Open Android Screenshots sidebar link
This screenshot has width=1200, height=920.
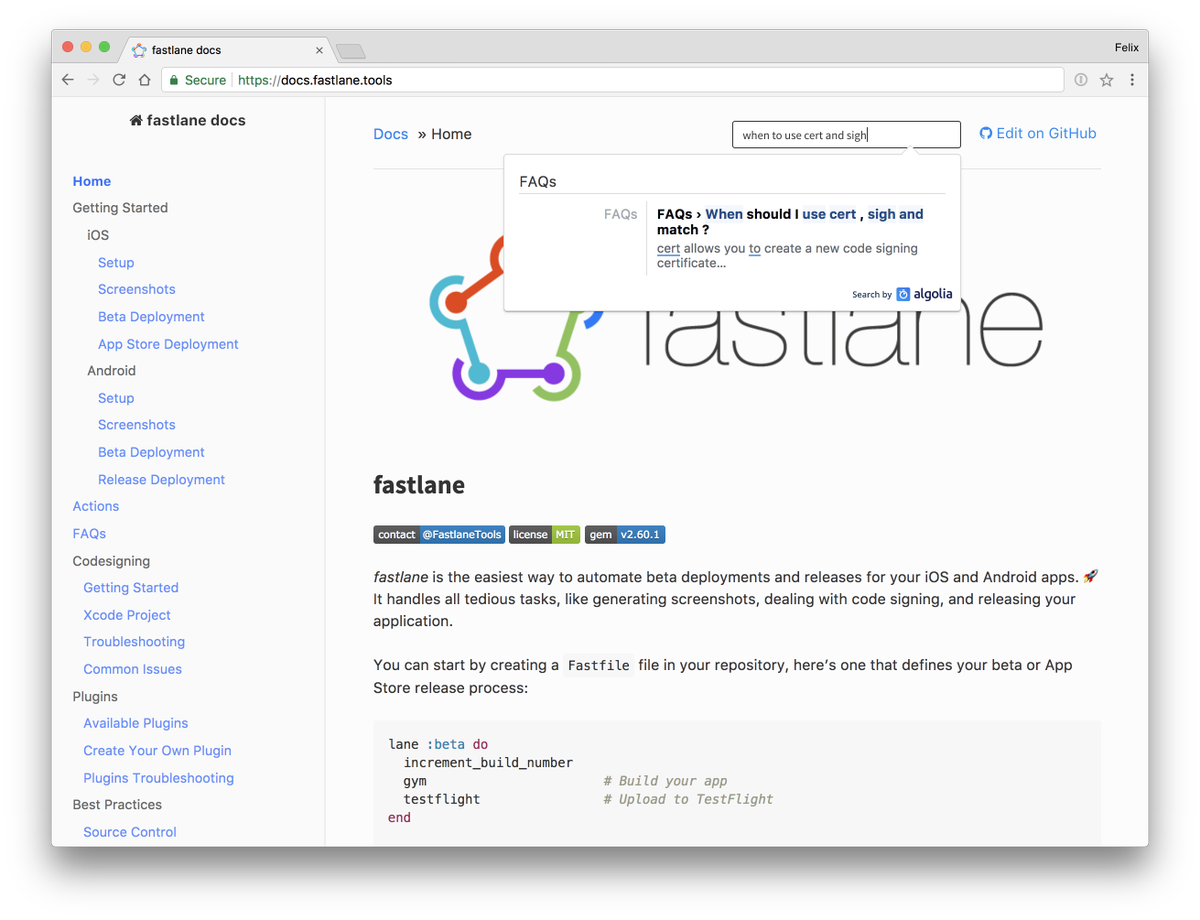click(x=137, y=425)
